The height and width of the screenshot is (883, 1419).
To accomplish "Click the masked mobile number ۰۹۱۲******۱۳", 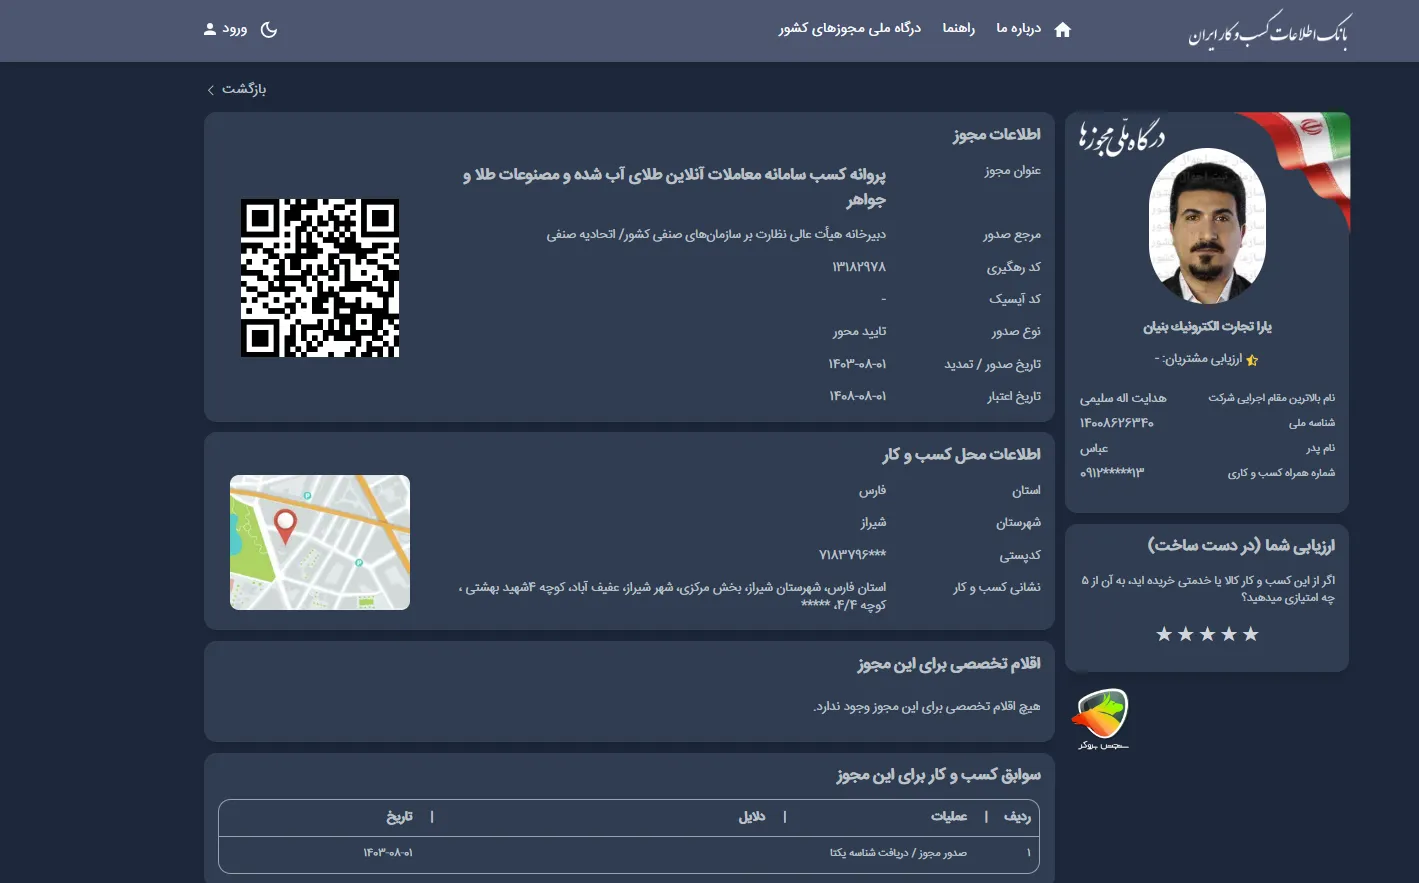I will [x=1112, y=472].
